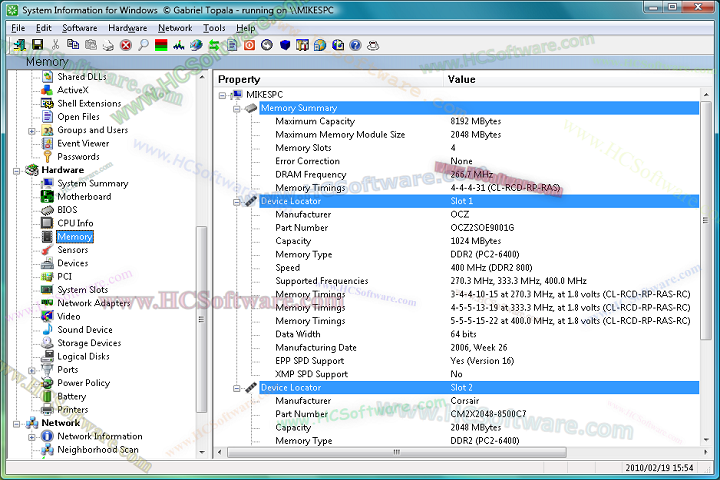The image size is (720, 480).
Task: Select CPU Info tree item
Action: click(x=75, y=223)
